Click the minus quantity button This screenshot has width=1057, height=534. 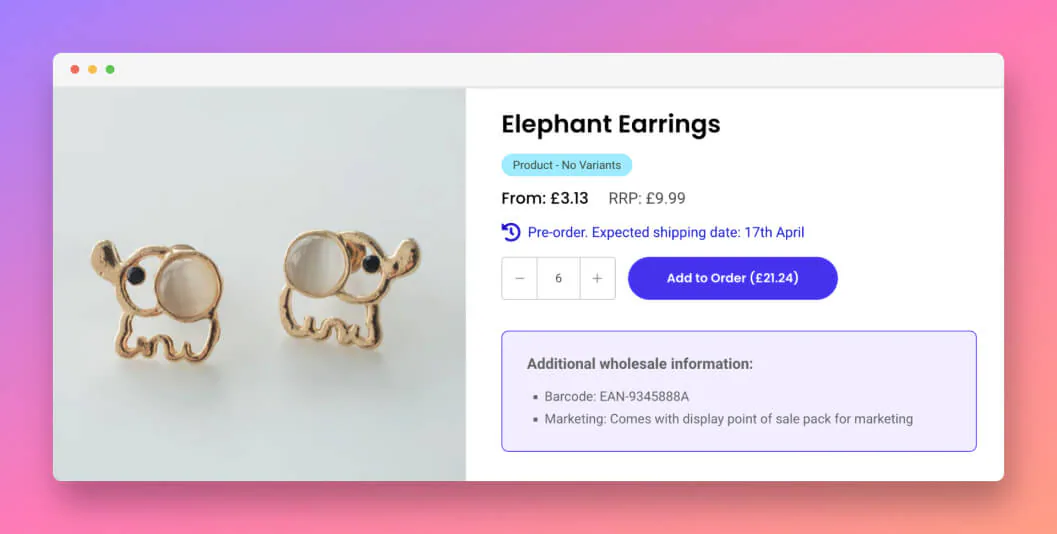click(520, 278)
